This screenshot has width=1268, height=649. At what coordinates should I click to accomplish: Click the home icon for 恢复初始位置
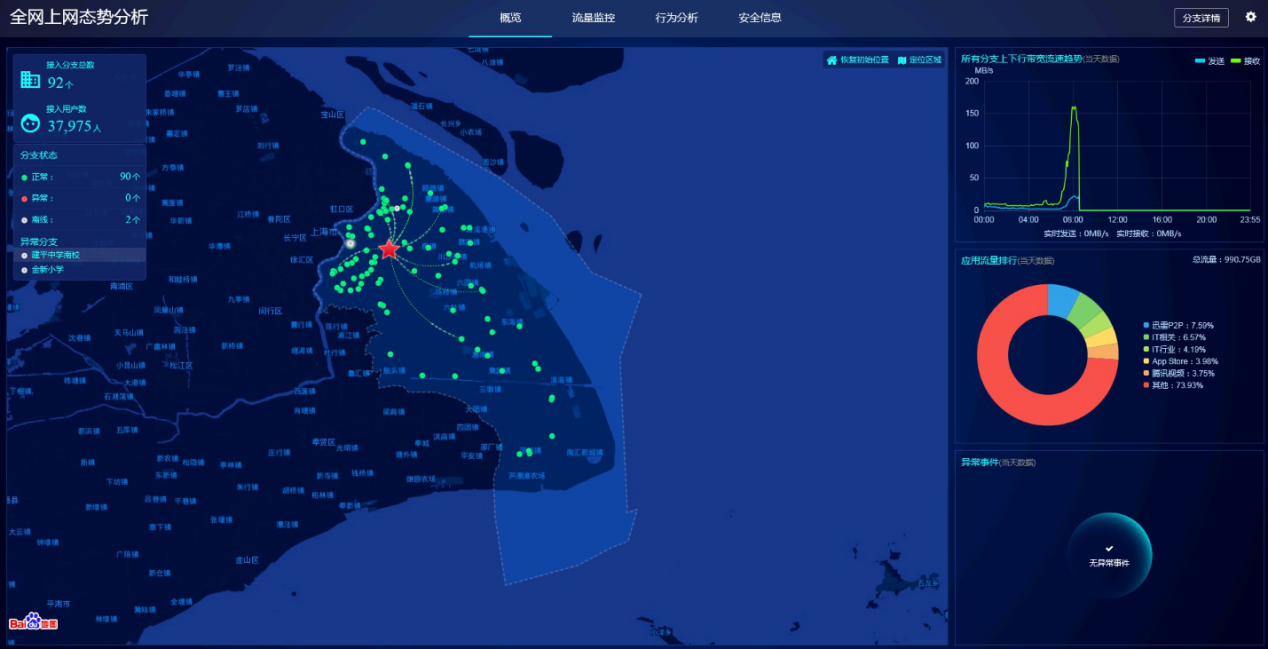(831, 60)
